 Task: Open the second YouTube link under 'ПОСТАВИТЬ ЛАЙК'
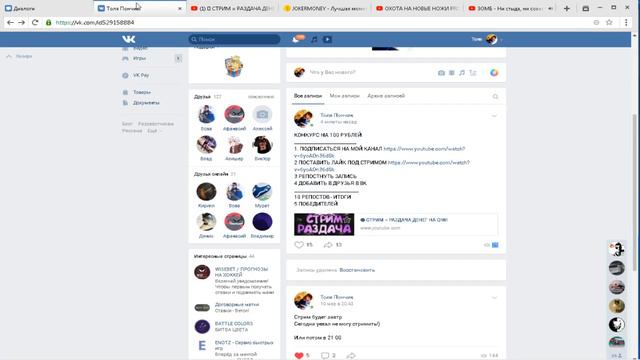click(x=429, y=162)
